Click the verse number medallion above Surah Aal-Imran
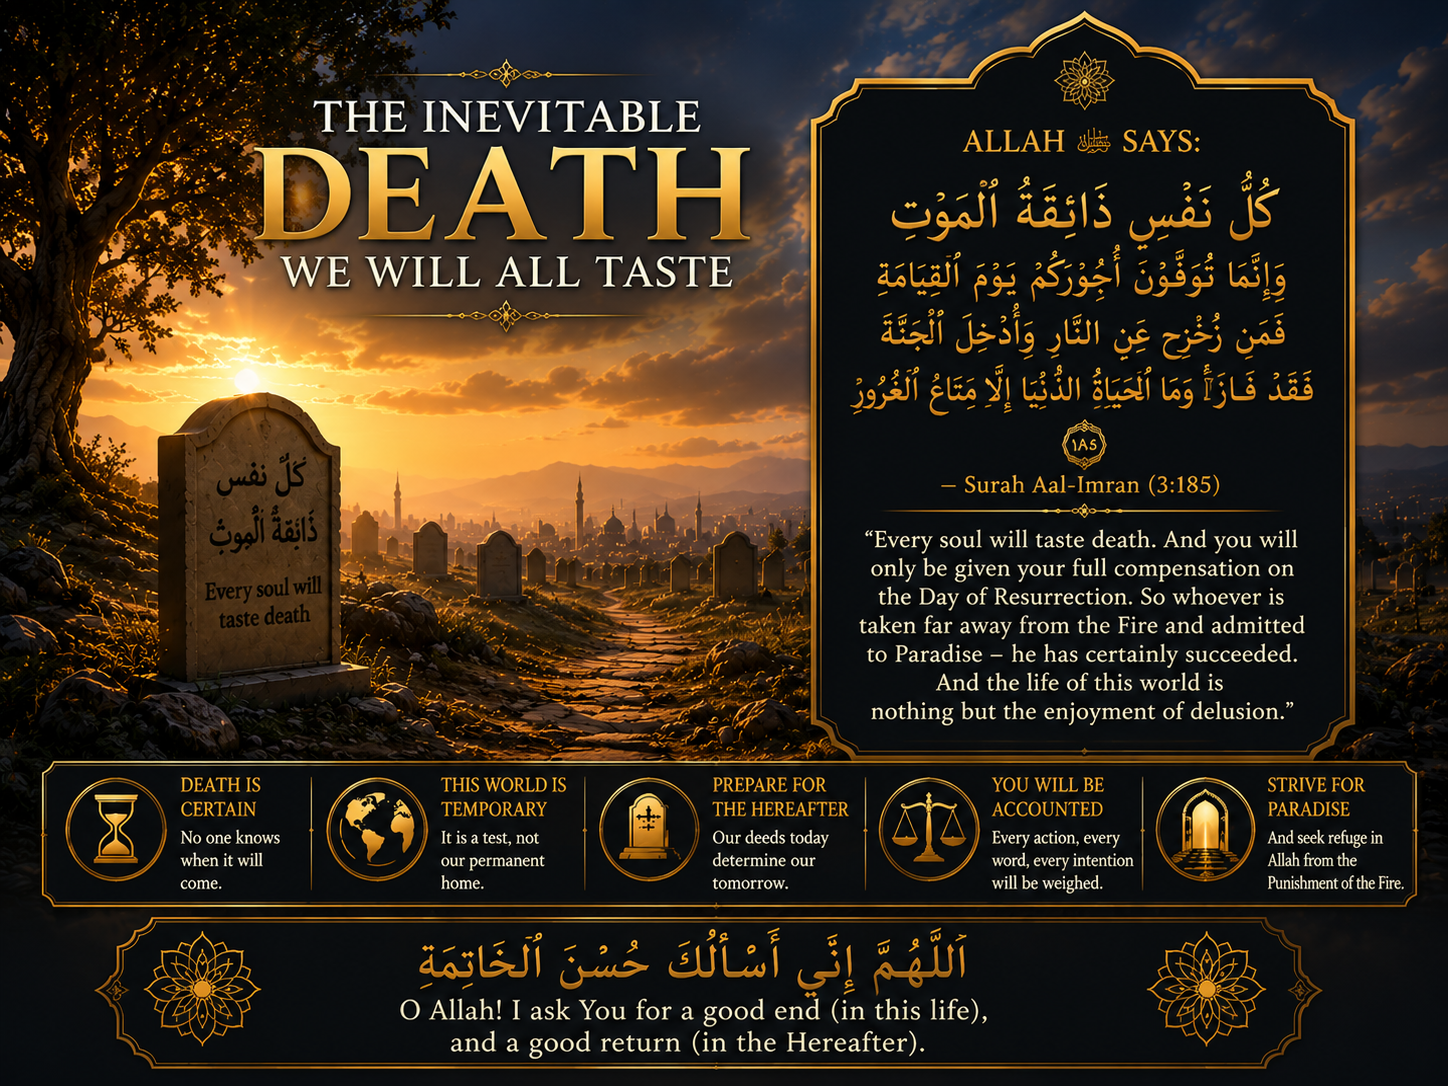Image resolution: width=1448 pixels, height=1086 pixels. pyautogui.click(x=1083, y=445)
